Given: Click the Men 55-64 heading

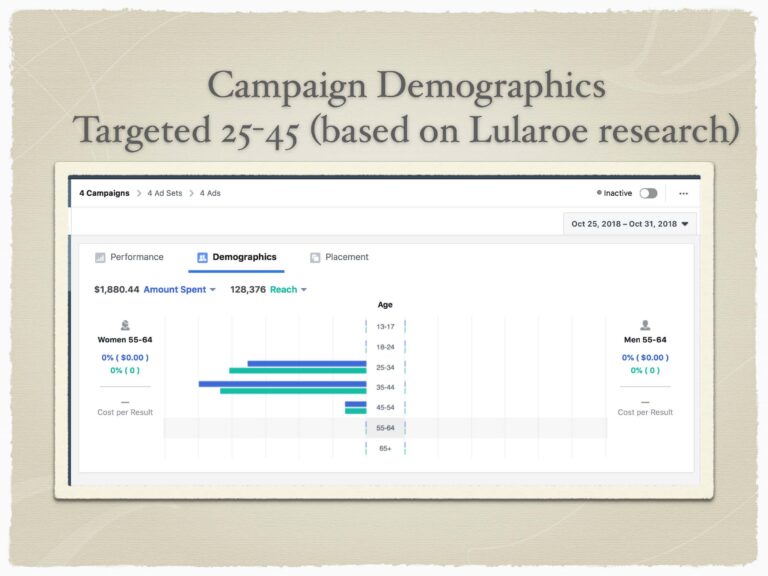Looking at the screenshot, I should click(x=645, y=340).
